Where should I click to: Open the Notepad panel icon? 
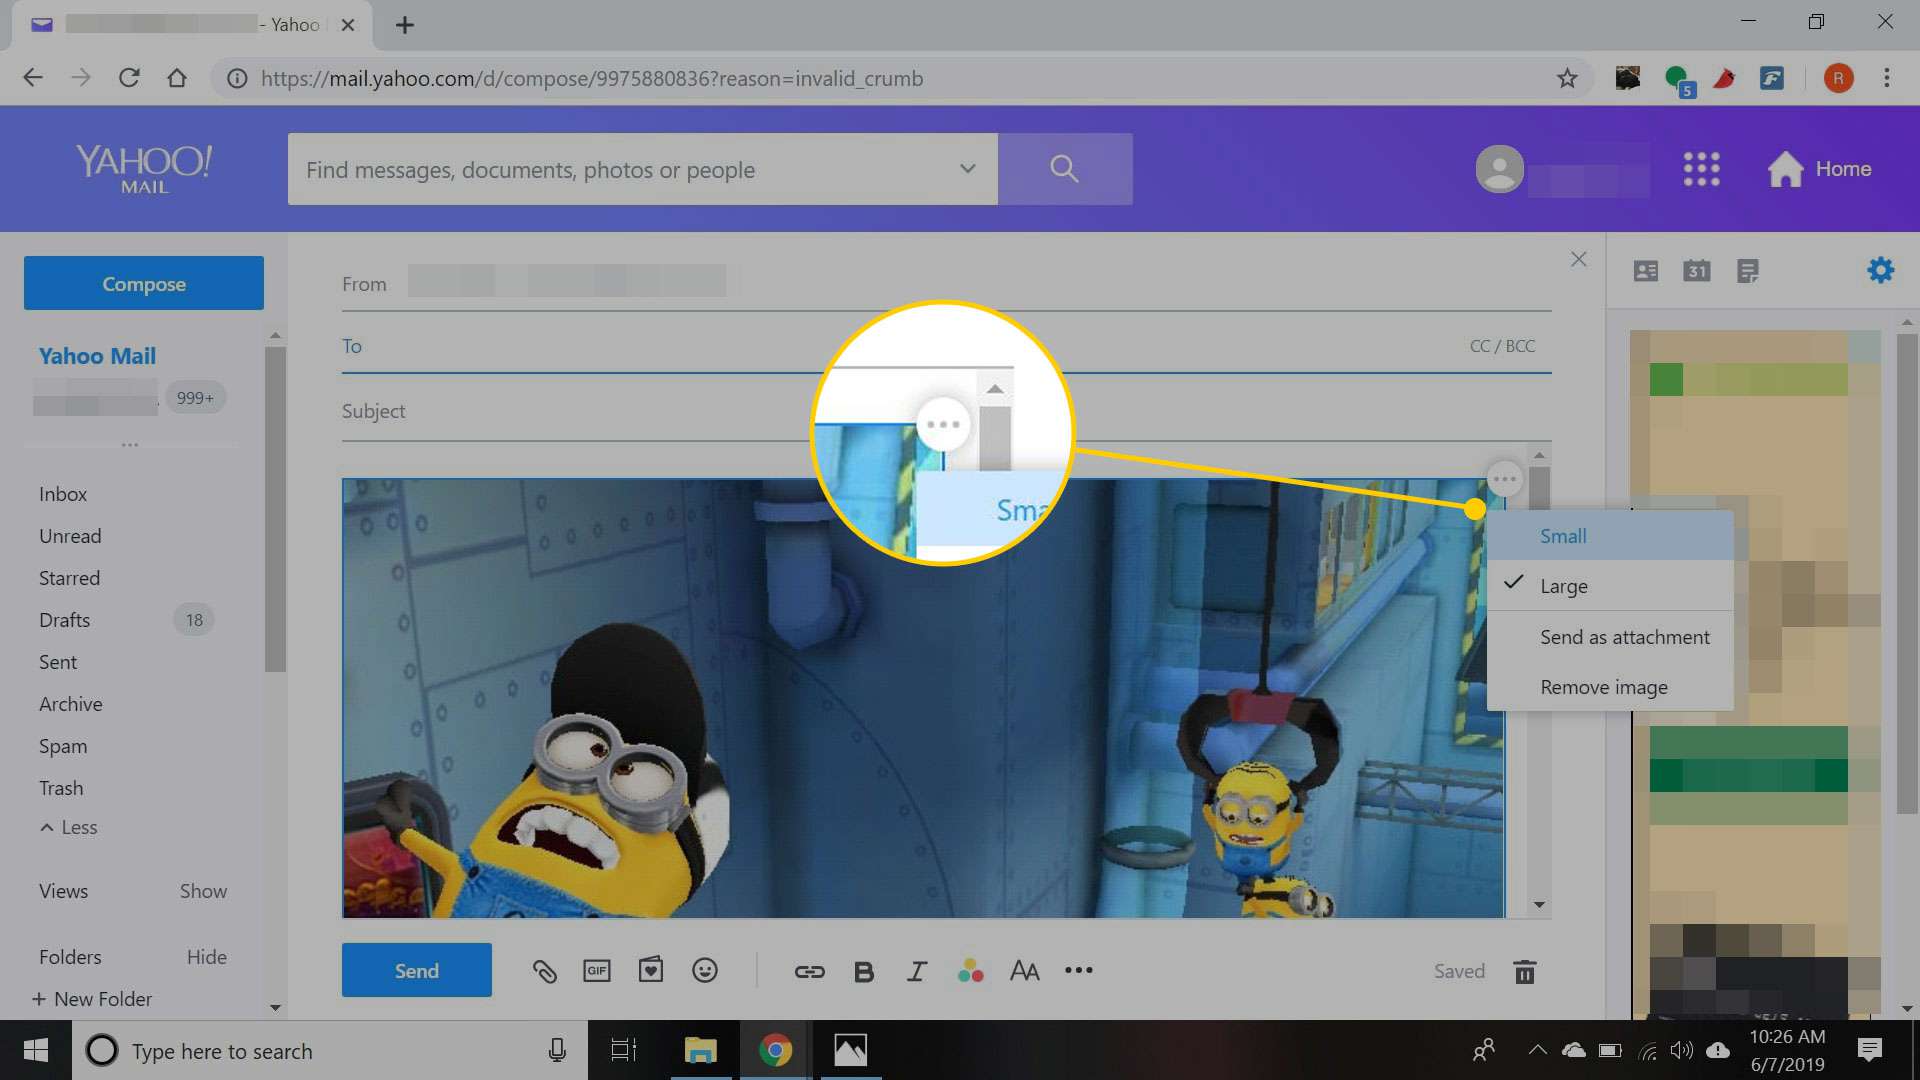pyautogui.click(x=1748, y=271)
